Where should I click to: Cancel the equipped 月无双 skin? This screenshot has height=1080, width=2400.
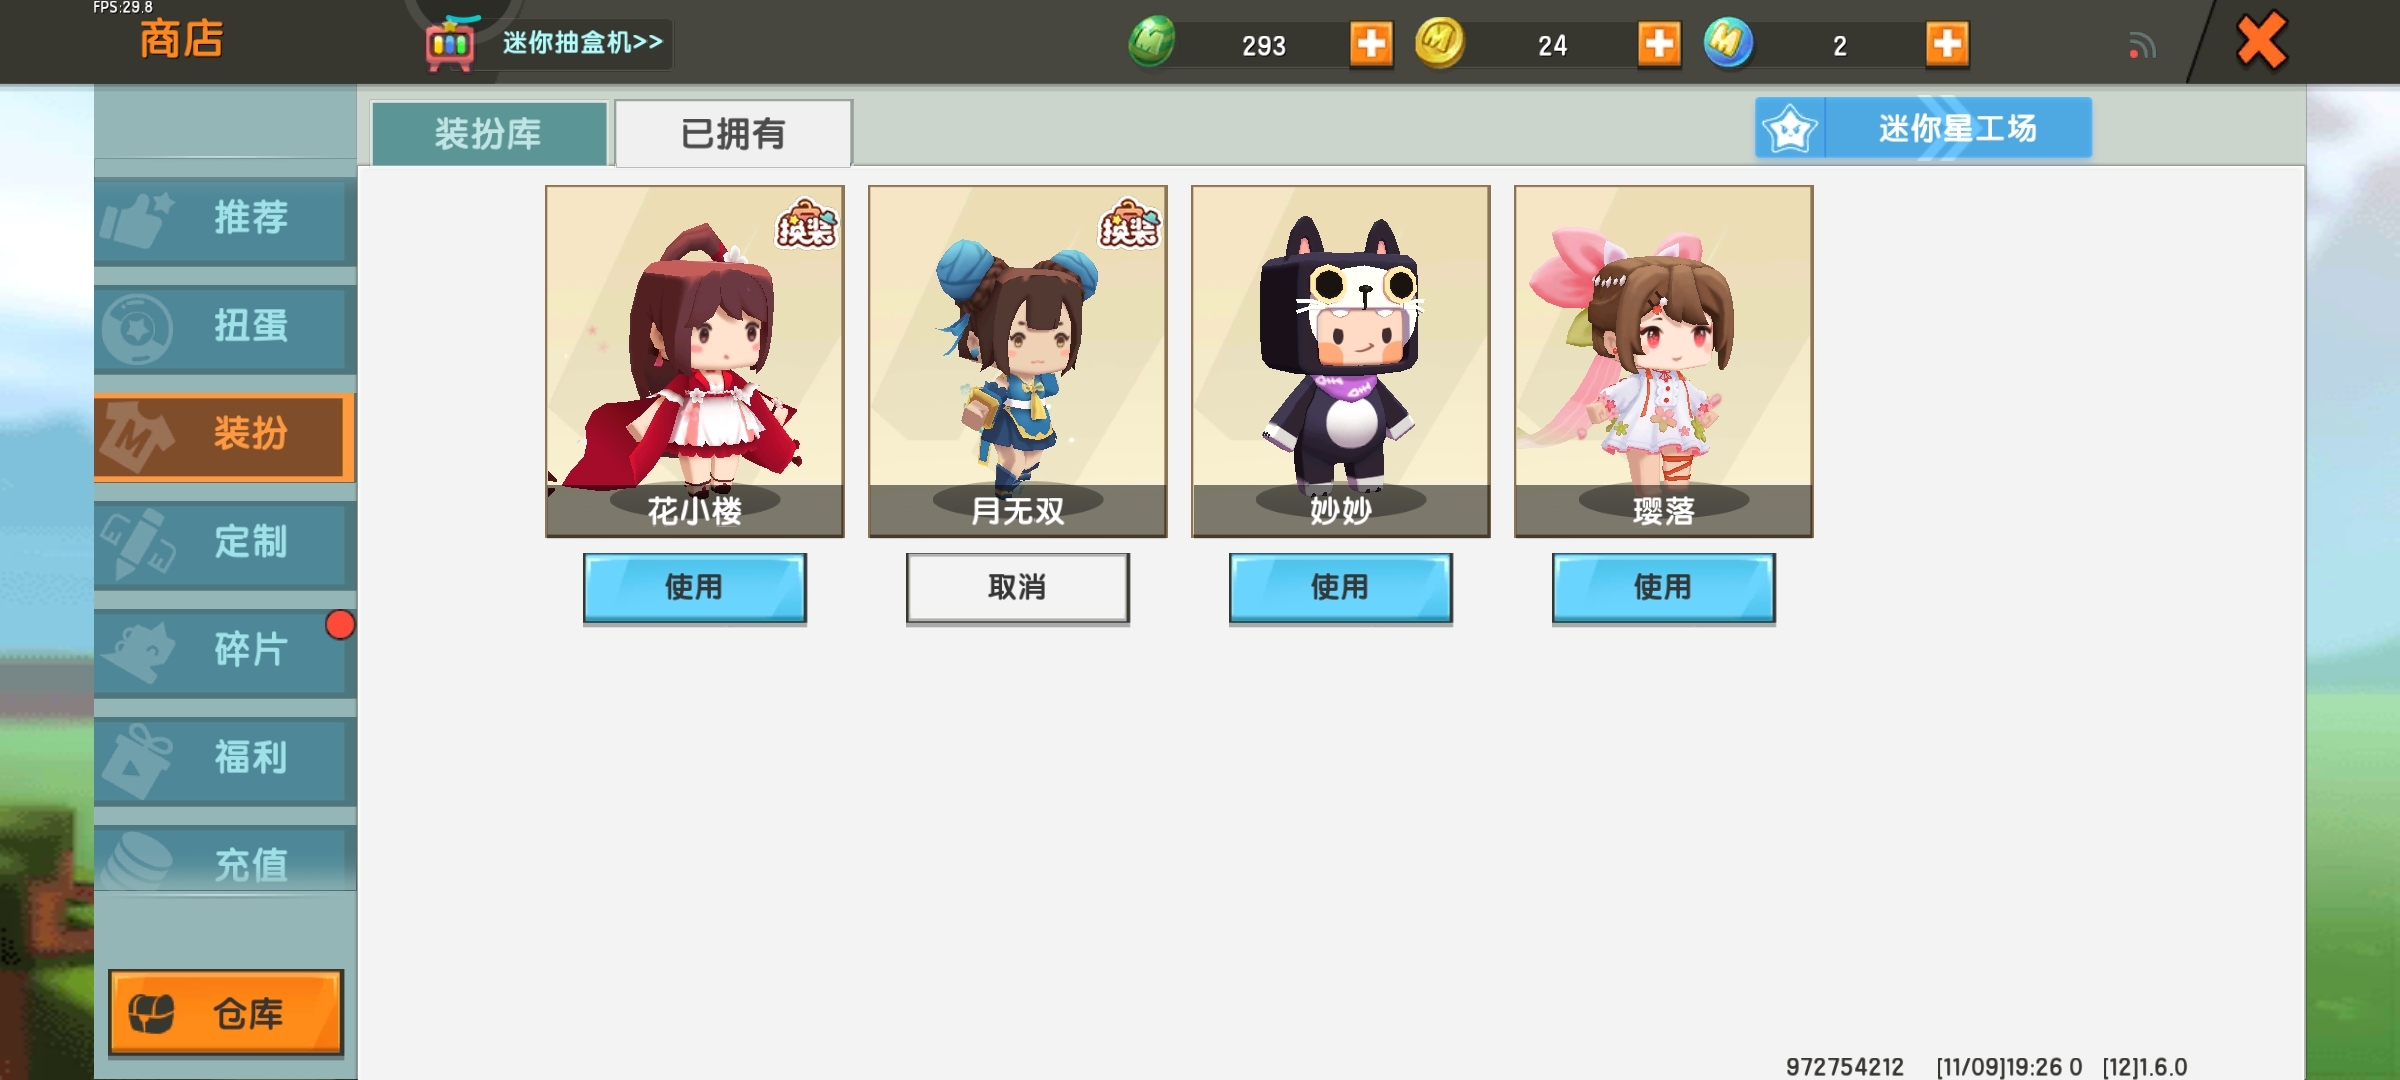[1018, 588]
